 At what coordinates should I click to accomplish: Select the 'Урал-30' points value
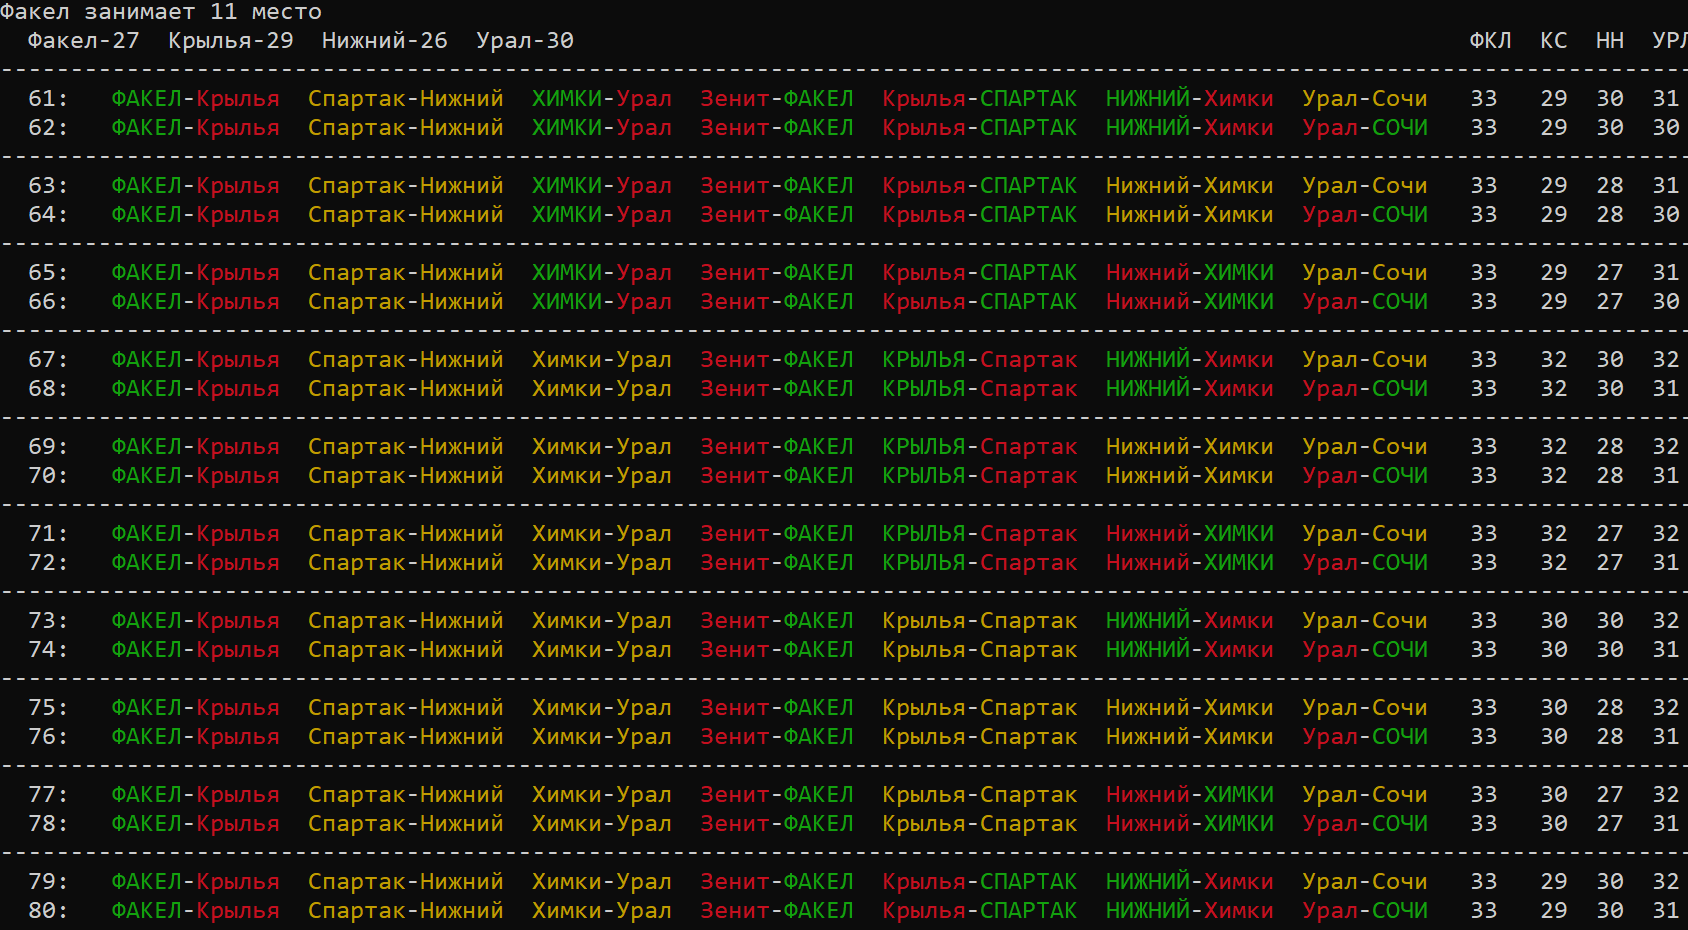tap(525, 41)
